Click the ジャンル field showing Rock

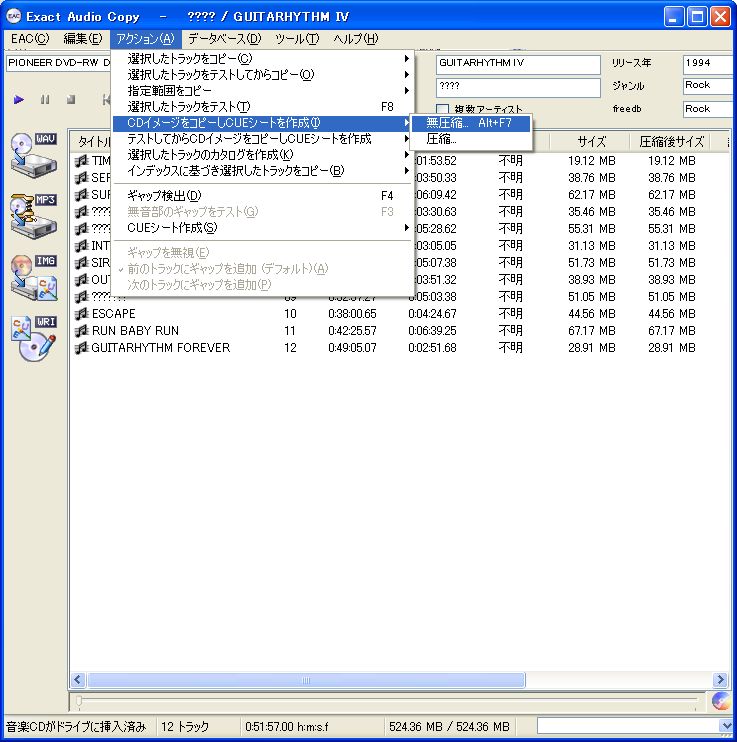[709, 86]
